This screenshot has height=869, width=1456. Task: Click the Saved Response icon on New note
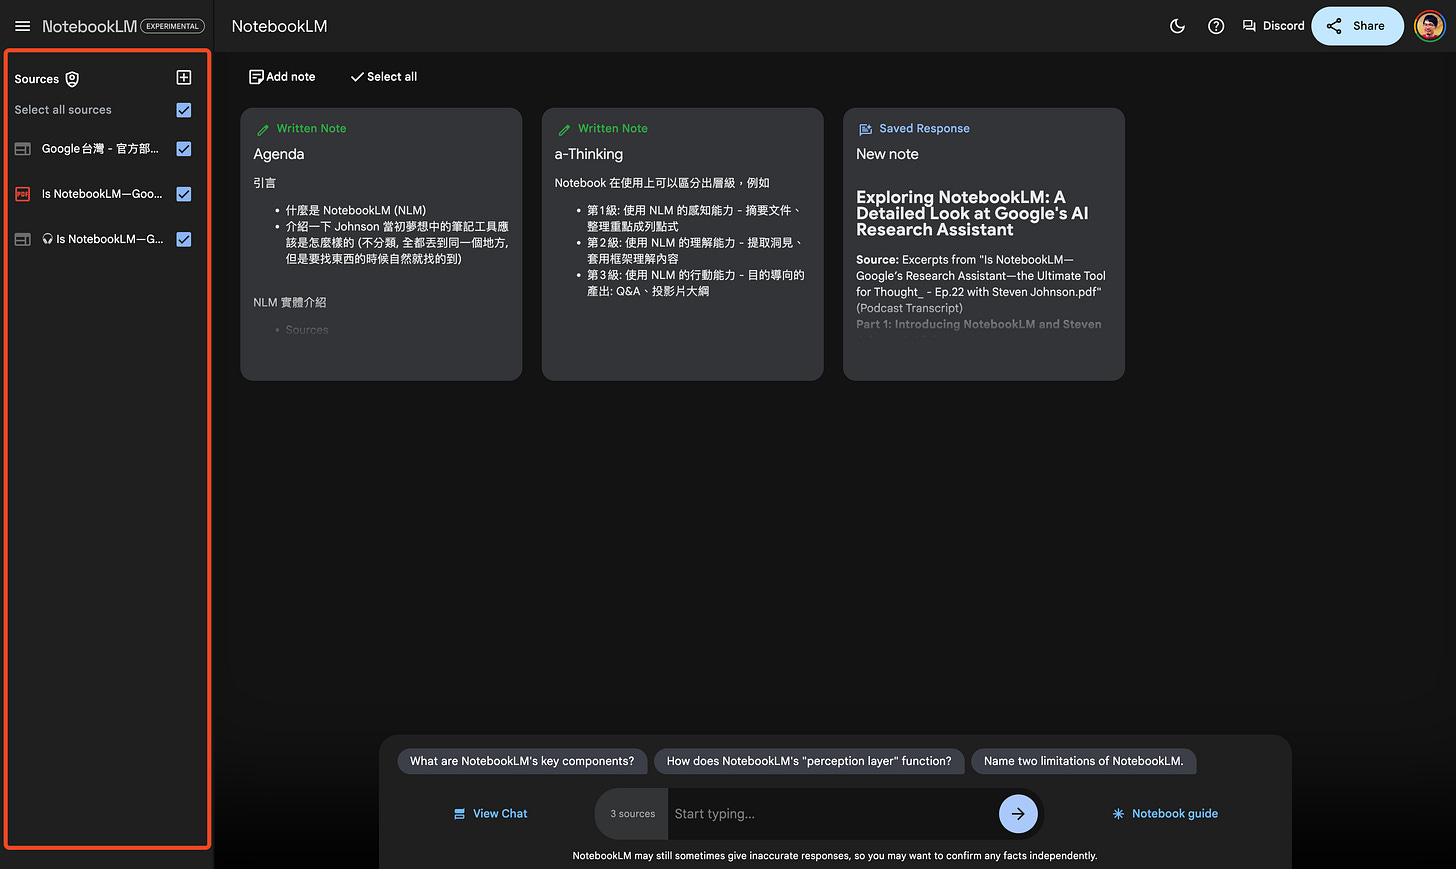tap(866, 129)
